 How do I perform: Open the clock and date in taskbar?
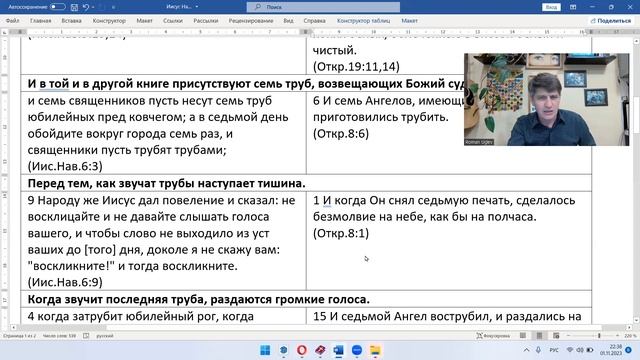coord(611,350)
